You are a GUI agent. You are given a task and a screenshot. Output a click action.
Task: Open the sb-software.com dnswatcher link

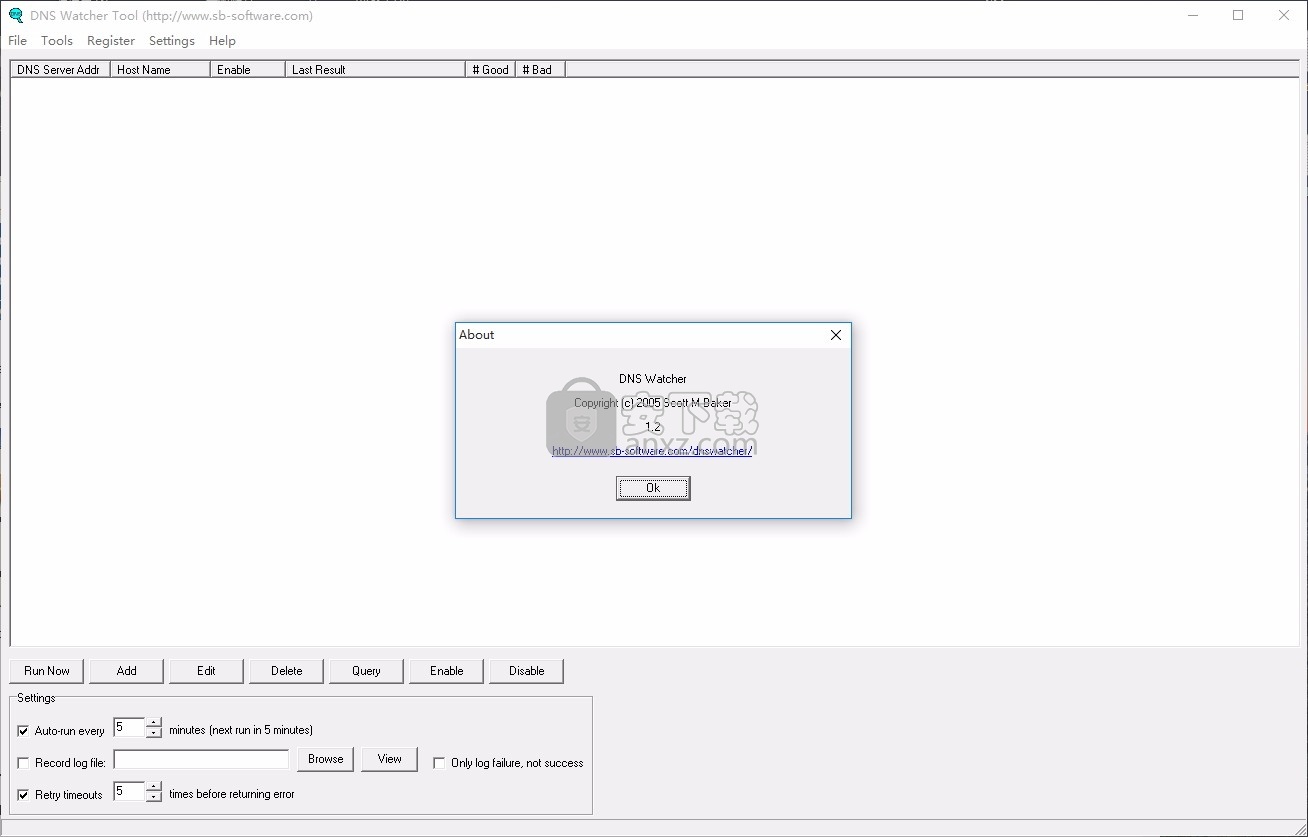click(x=652, y=451)
